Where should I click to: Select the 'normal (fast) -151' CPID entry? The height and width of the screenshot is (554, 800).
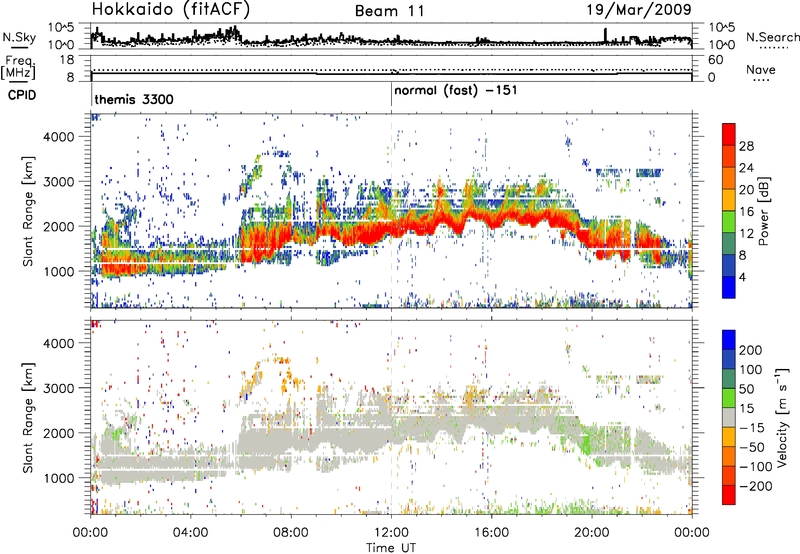pyautogui.click(x=456, y=90)
